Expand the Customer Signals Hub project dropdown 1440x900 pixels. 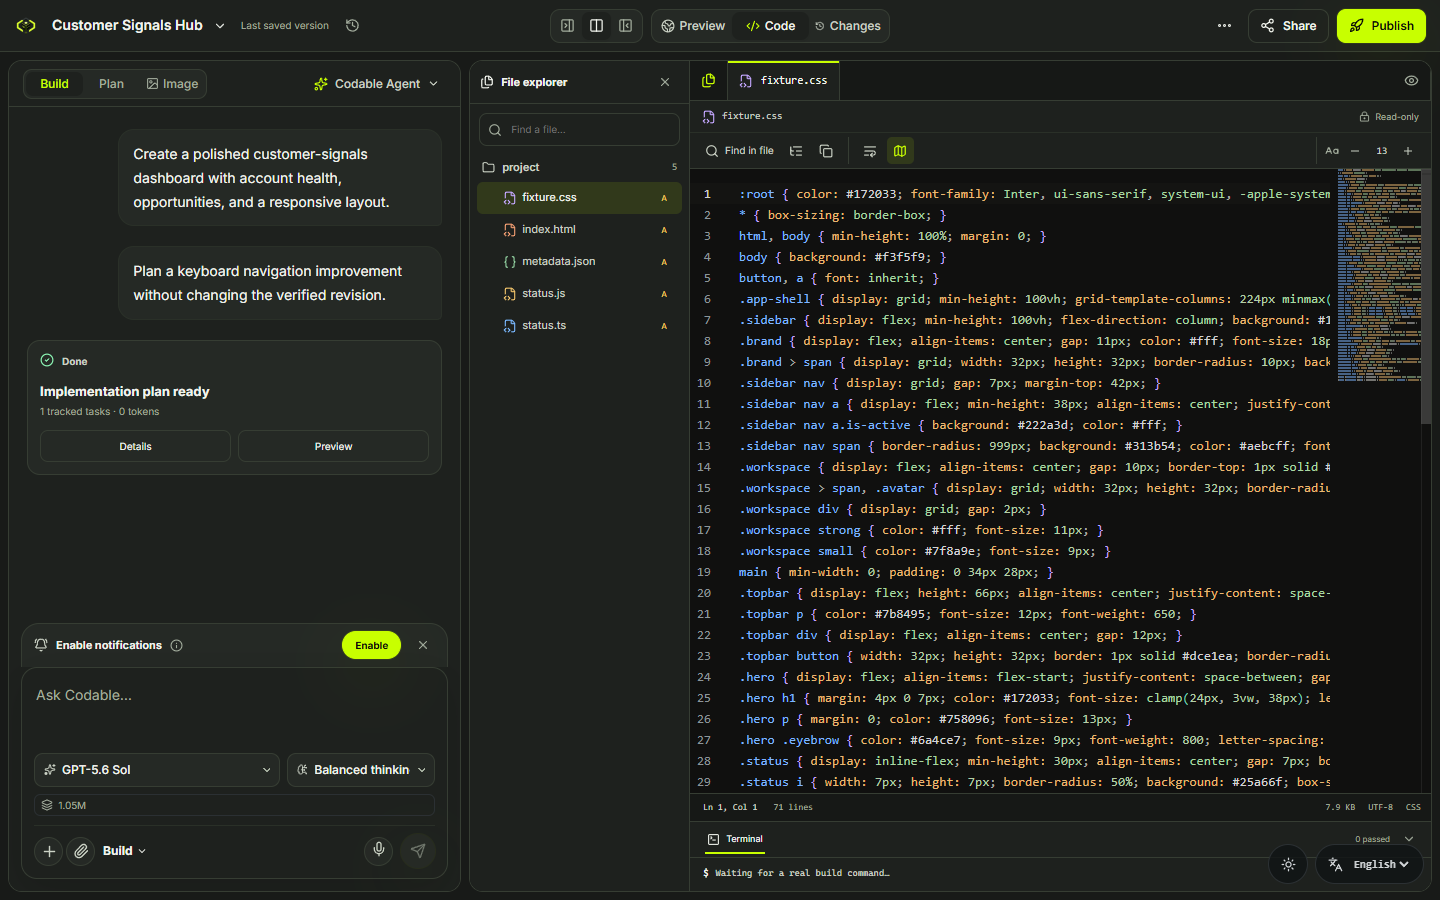(x=220, y=26)
